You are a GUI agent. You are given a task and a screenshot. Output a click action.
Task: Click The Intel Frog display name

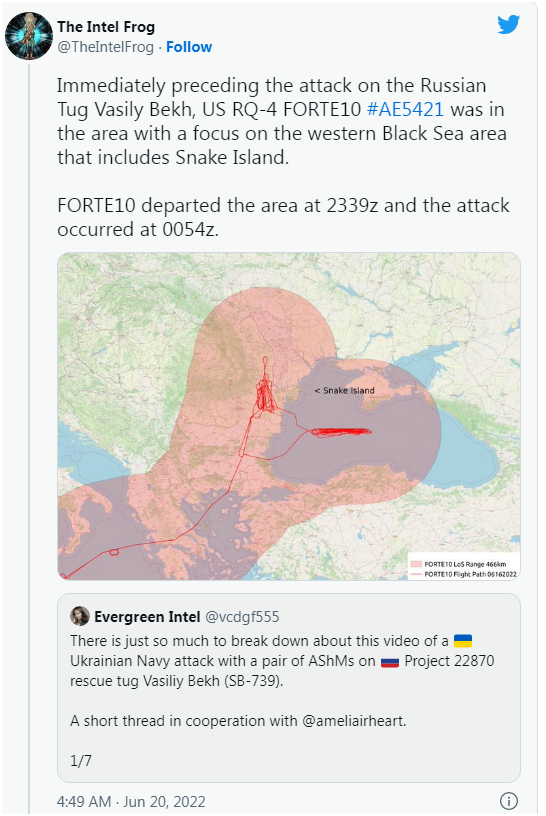pos(106,27)
